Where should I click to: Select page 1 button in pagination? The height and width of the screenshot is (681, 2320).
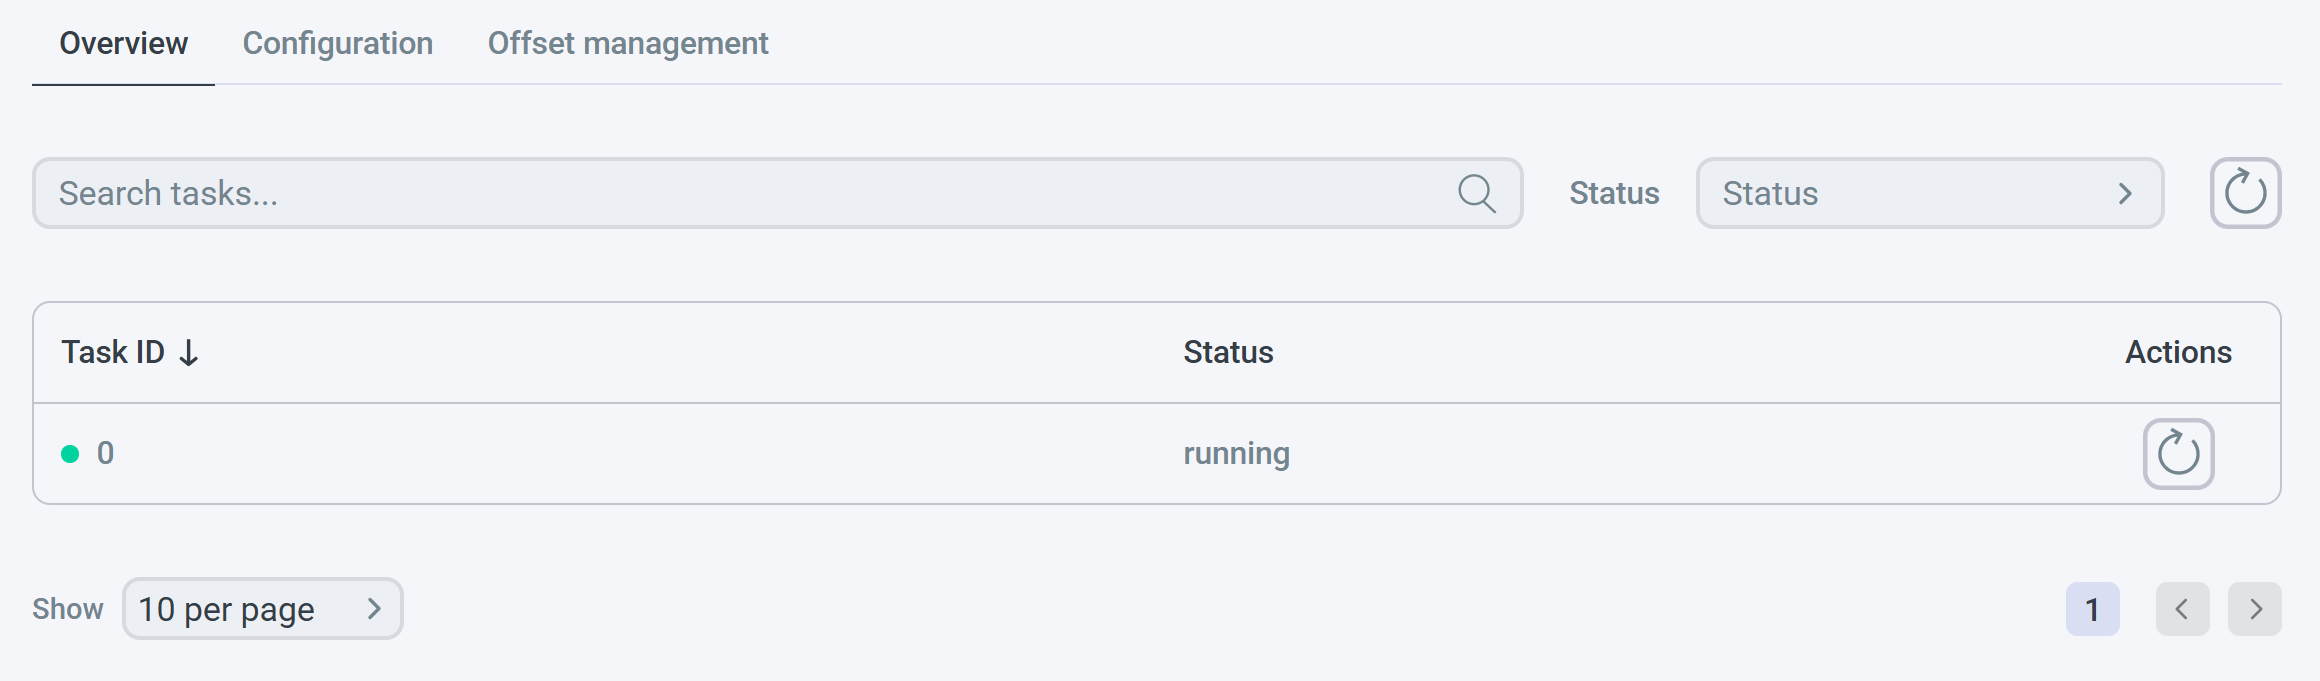click(x=2092, y=609)
